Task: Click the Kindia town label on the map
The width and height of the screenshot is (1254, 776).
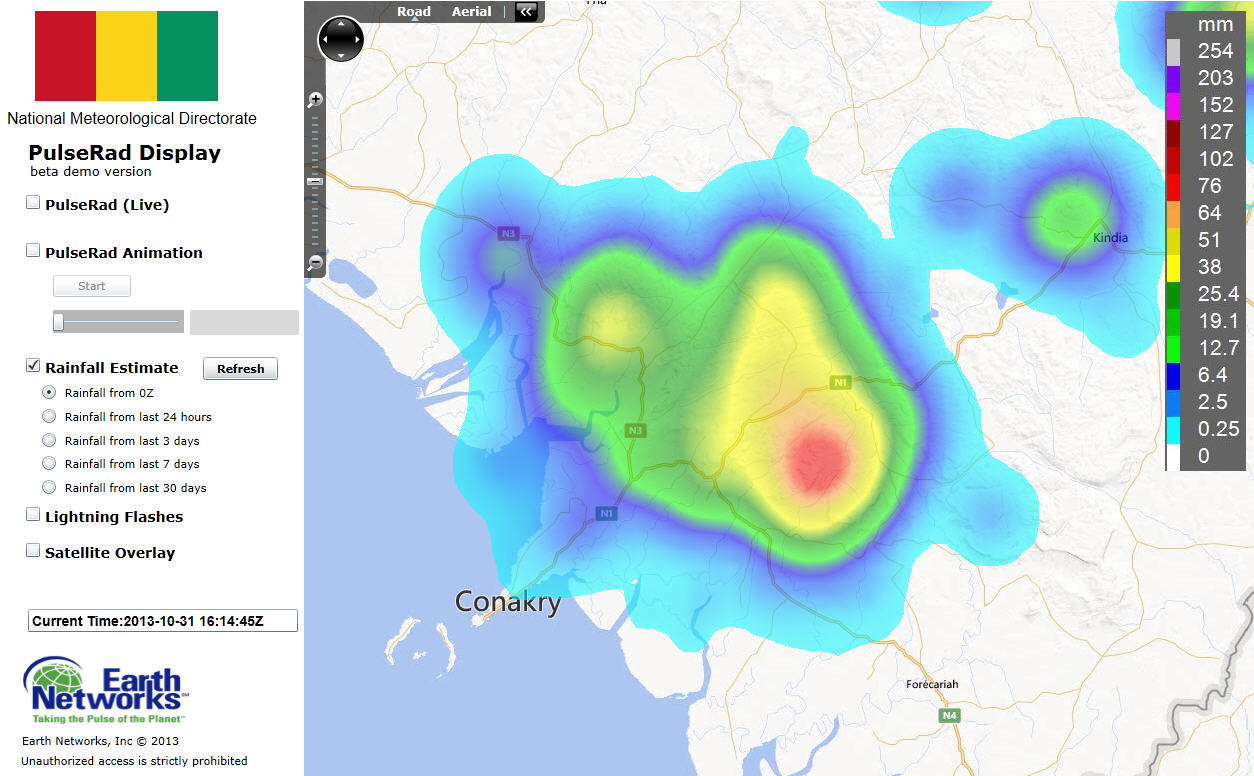Action: point(1111,238)
